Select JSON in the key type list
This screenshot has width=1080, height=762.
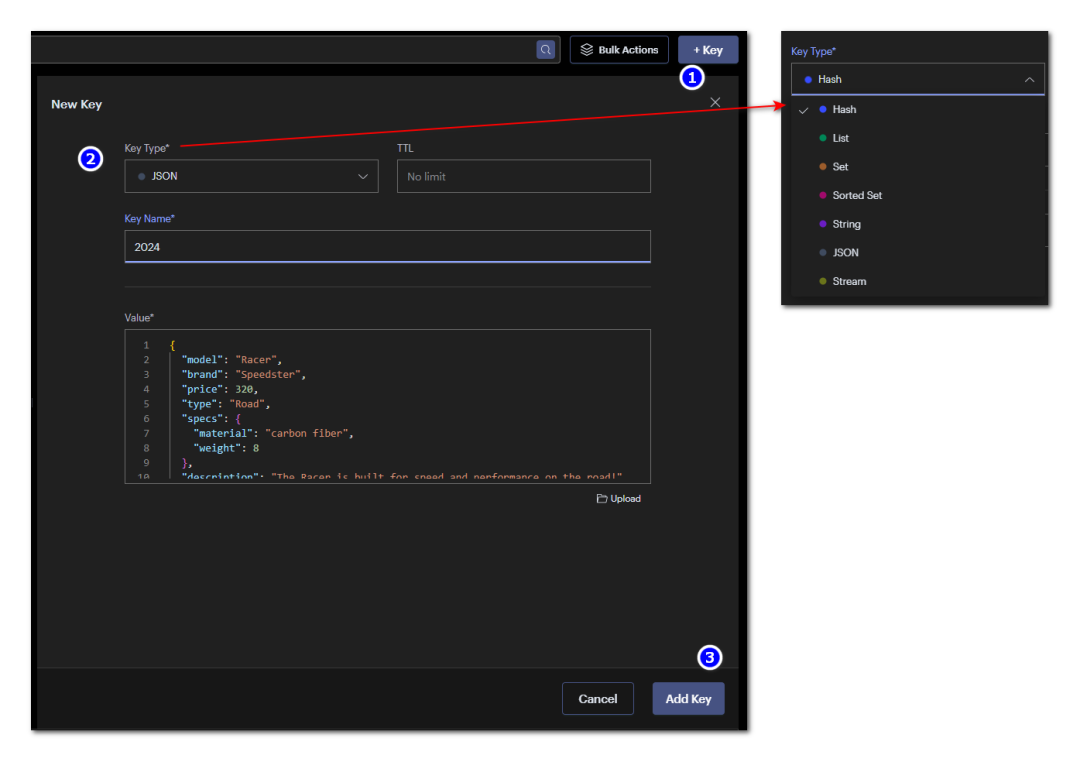coord(917,253)
